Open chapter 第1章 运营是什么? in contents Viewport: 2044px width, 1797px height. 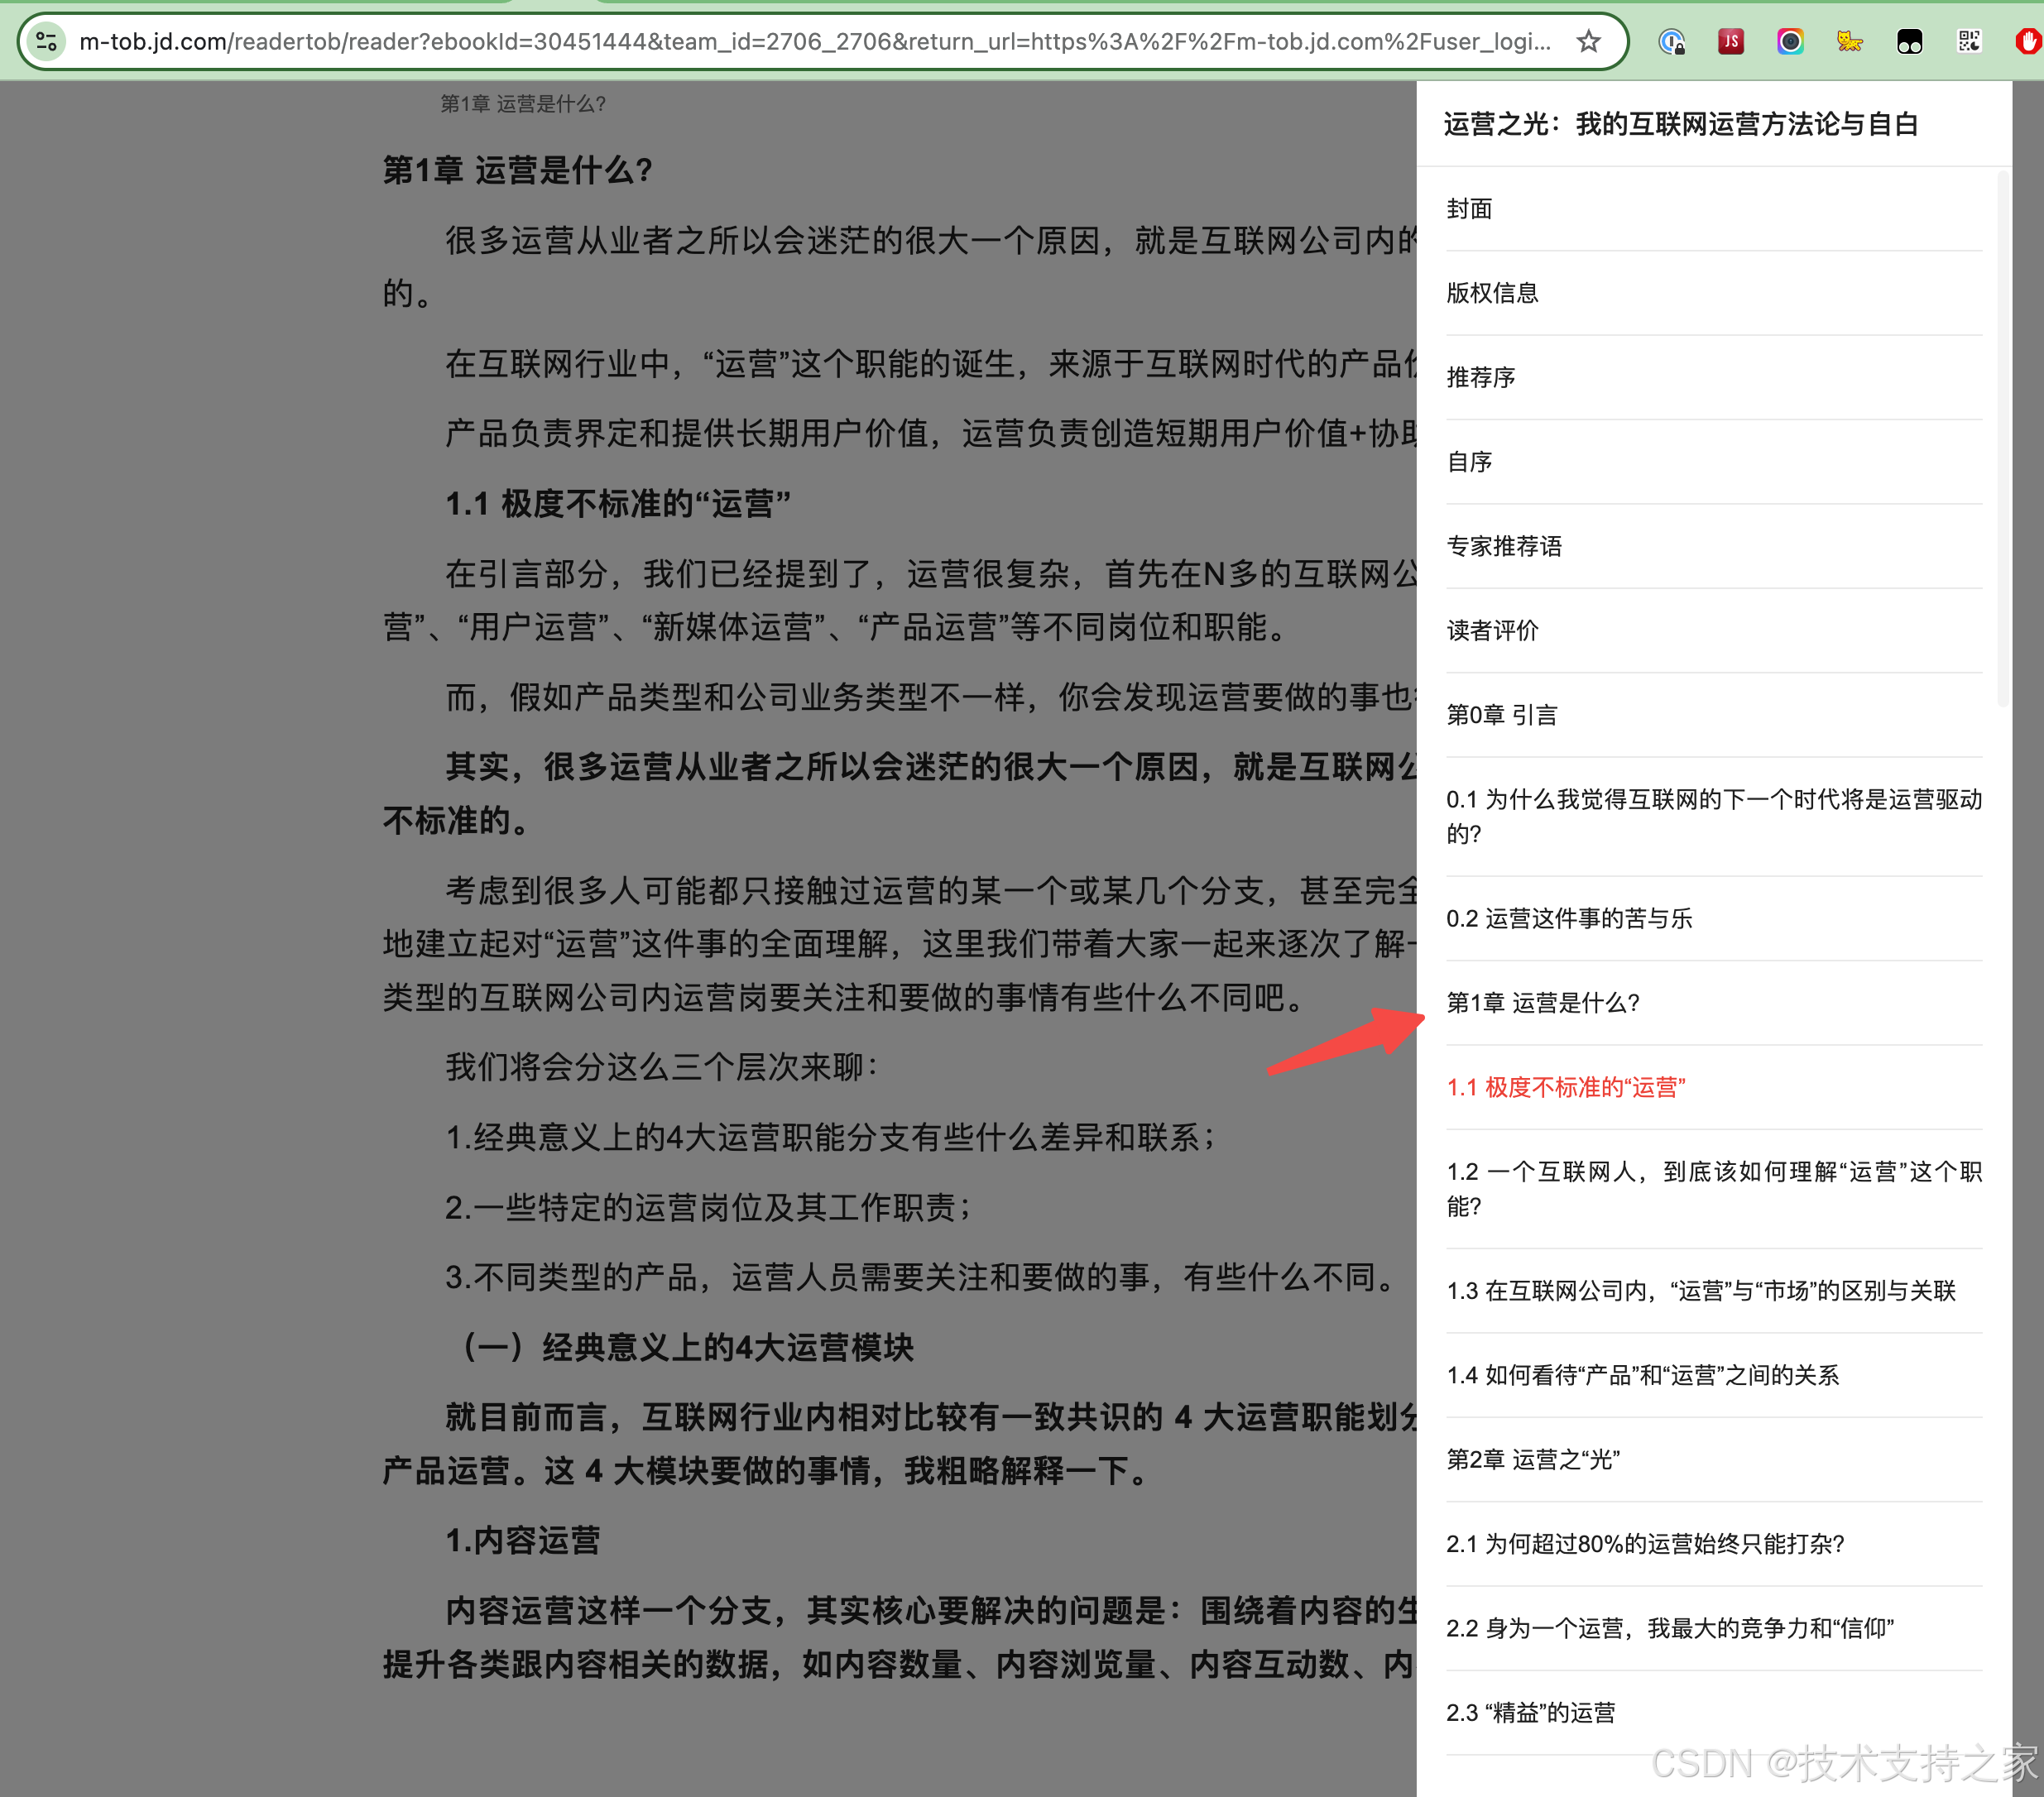1542,1002
